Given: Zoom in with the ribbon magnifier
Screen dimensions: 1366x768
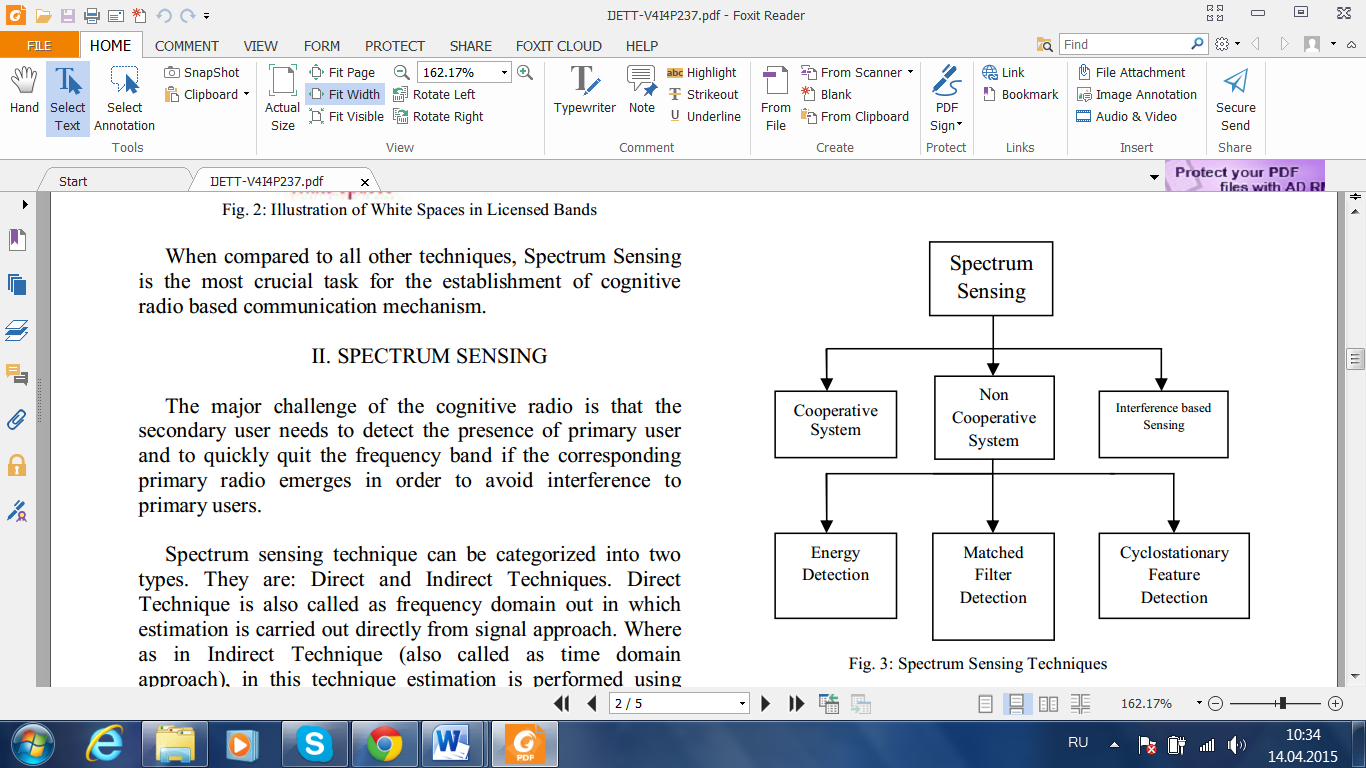Looking at the screenshot, I should [525, 72].
